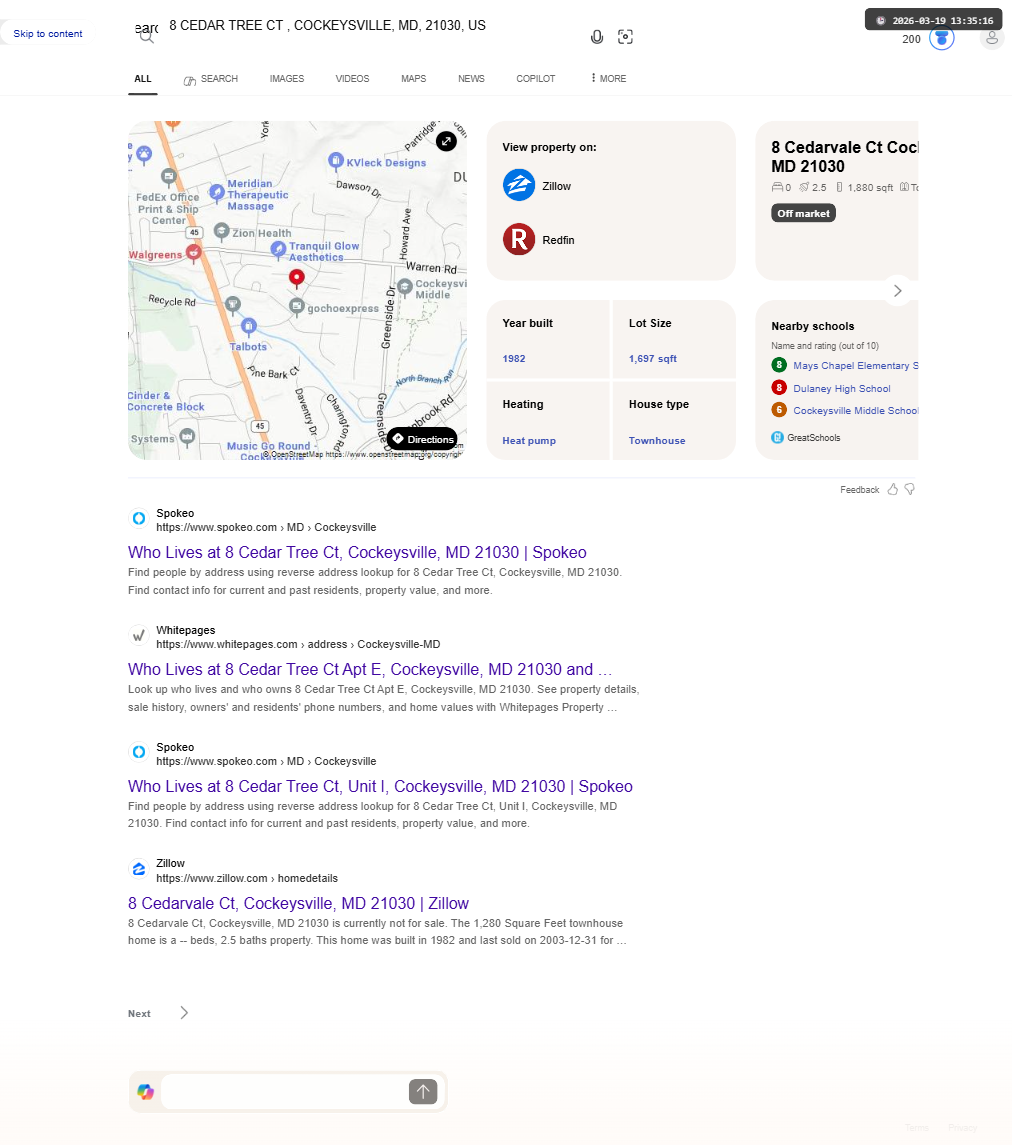1012x1145 pixels.
Task: Open Redfin logo icon in property panel
Action: 518,240
